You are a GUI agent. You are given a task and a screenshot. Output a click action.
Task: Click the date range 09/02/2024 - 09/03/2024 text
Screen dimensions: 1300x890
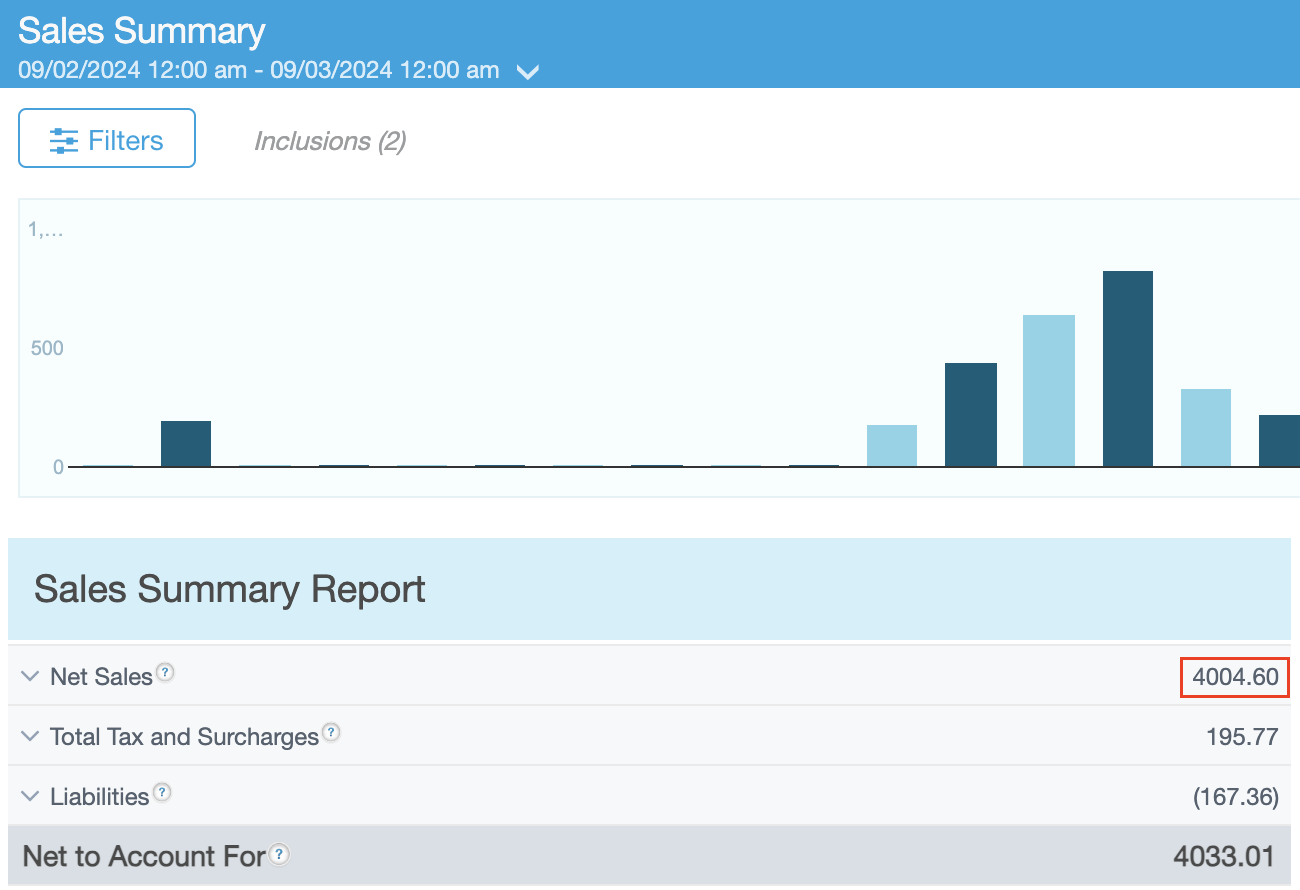click(x=258, y=70)
